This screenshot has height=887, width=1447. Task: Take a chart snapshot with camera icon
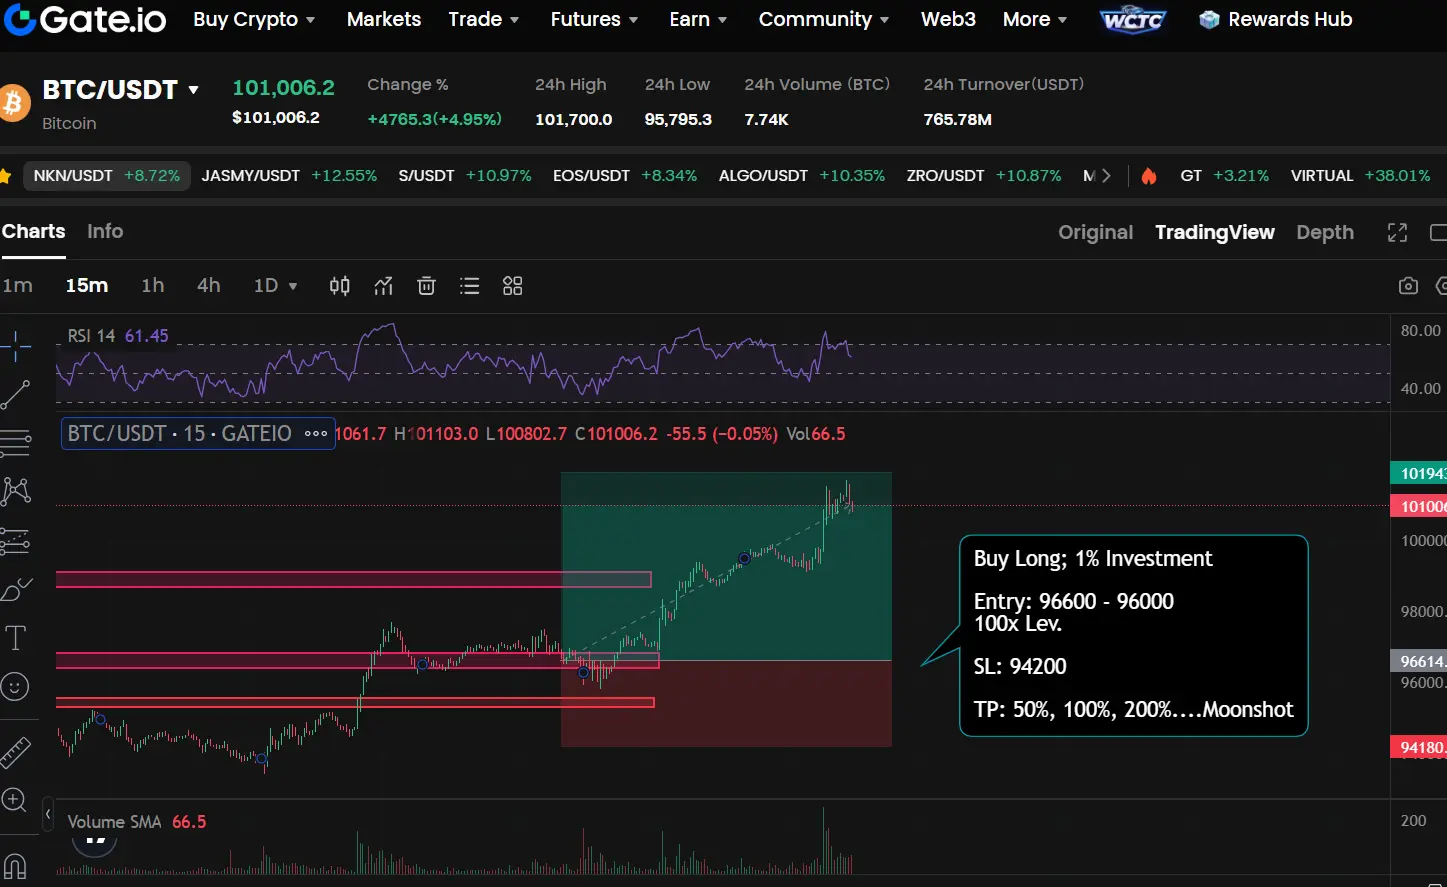point(1408,286)
